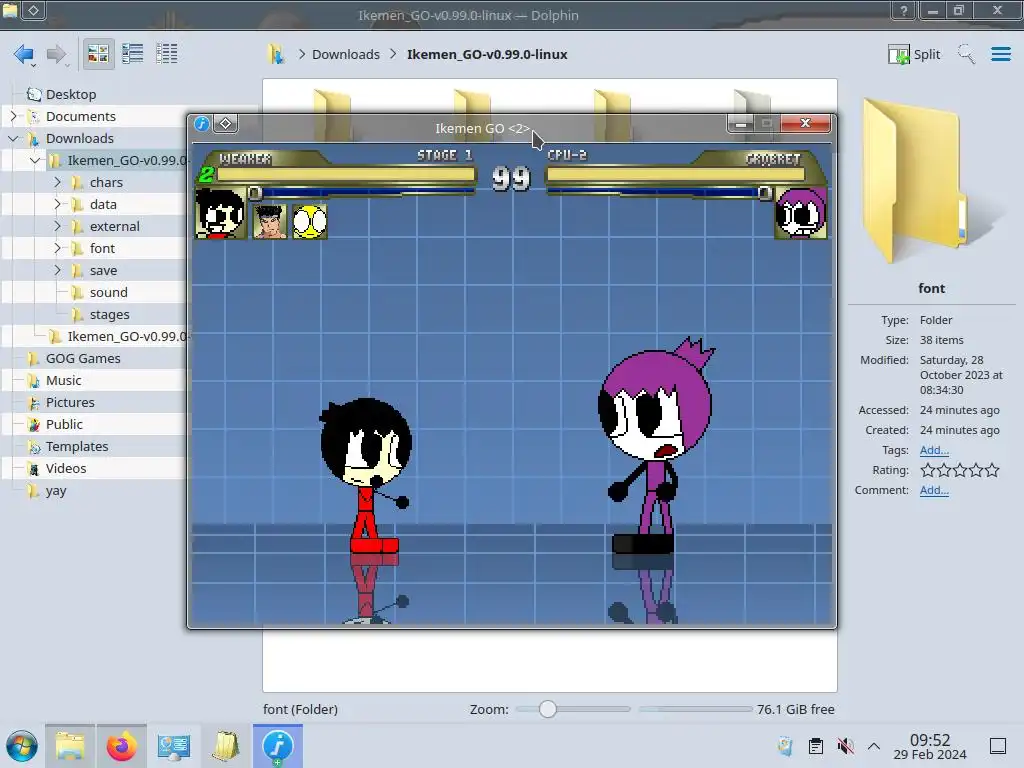Switch Dolphin to Icons view mode
1024x768 pixels.
[x=98, y=54]
